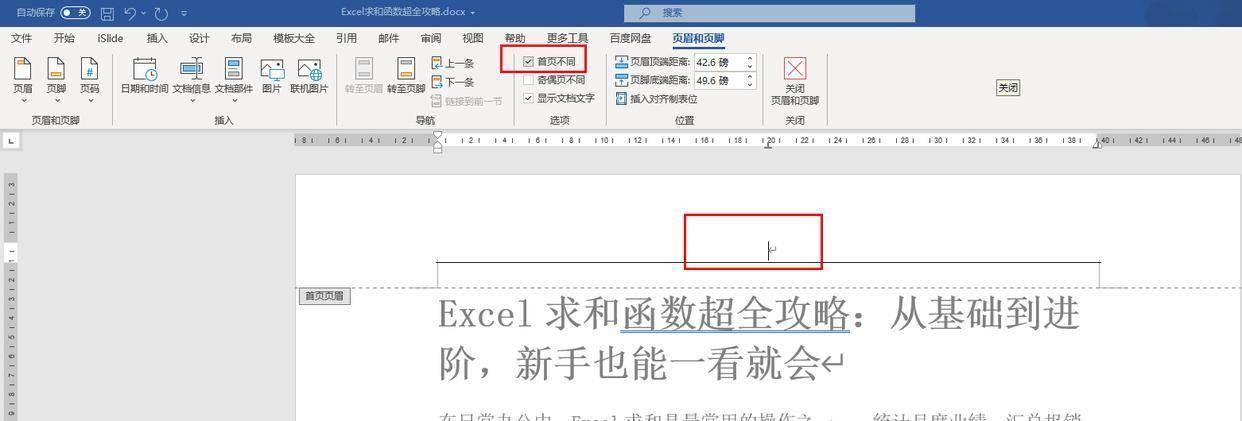This screenshot has height=421, width=1242.
Task: Open the 插入 (Insert) ribbon tab
Action: [157, 39]
